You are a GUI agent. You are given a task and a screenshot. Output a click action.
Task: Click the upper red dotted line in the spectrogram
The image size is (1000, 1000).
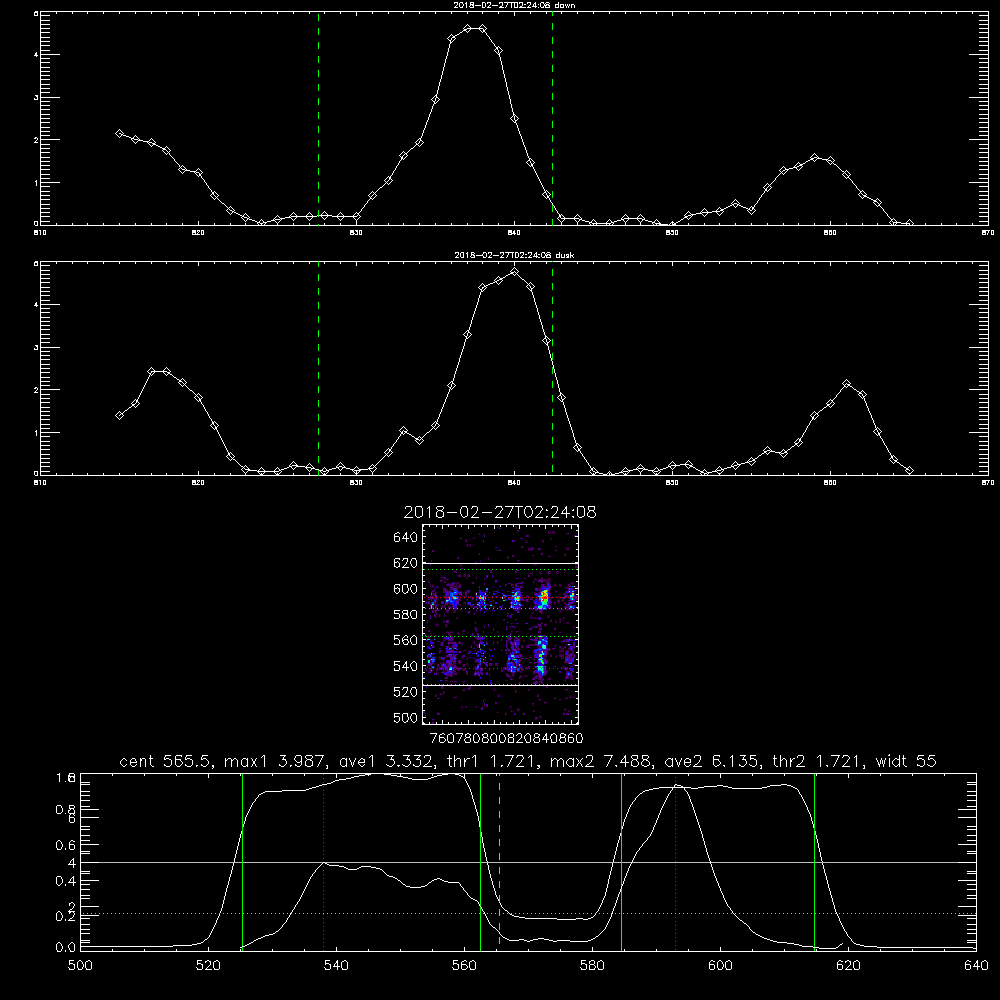tap(501, 598)
